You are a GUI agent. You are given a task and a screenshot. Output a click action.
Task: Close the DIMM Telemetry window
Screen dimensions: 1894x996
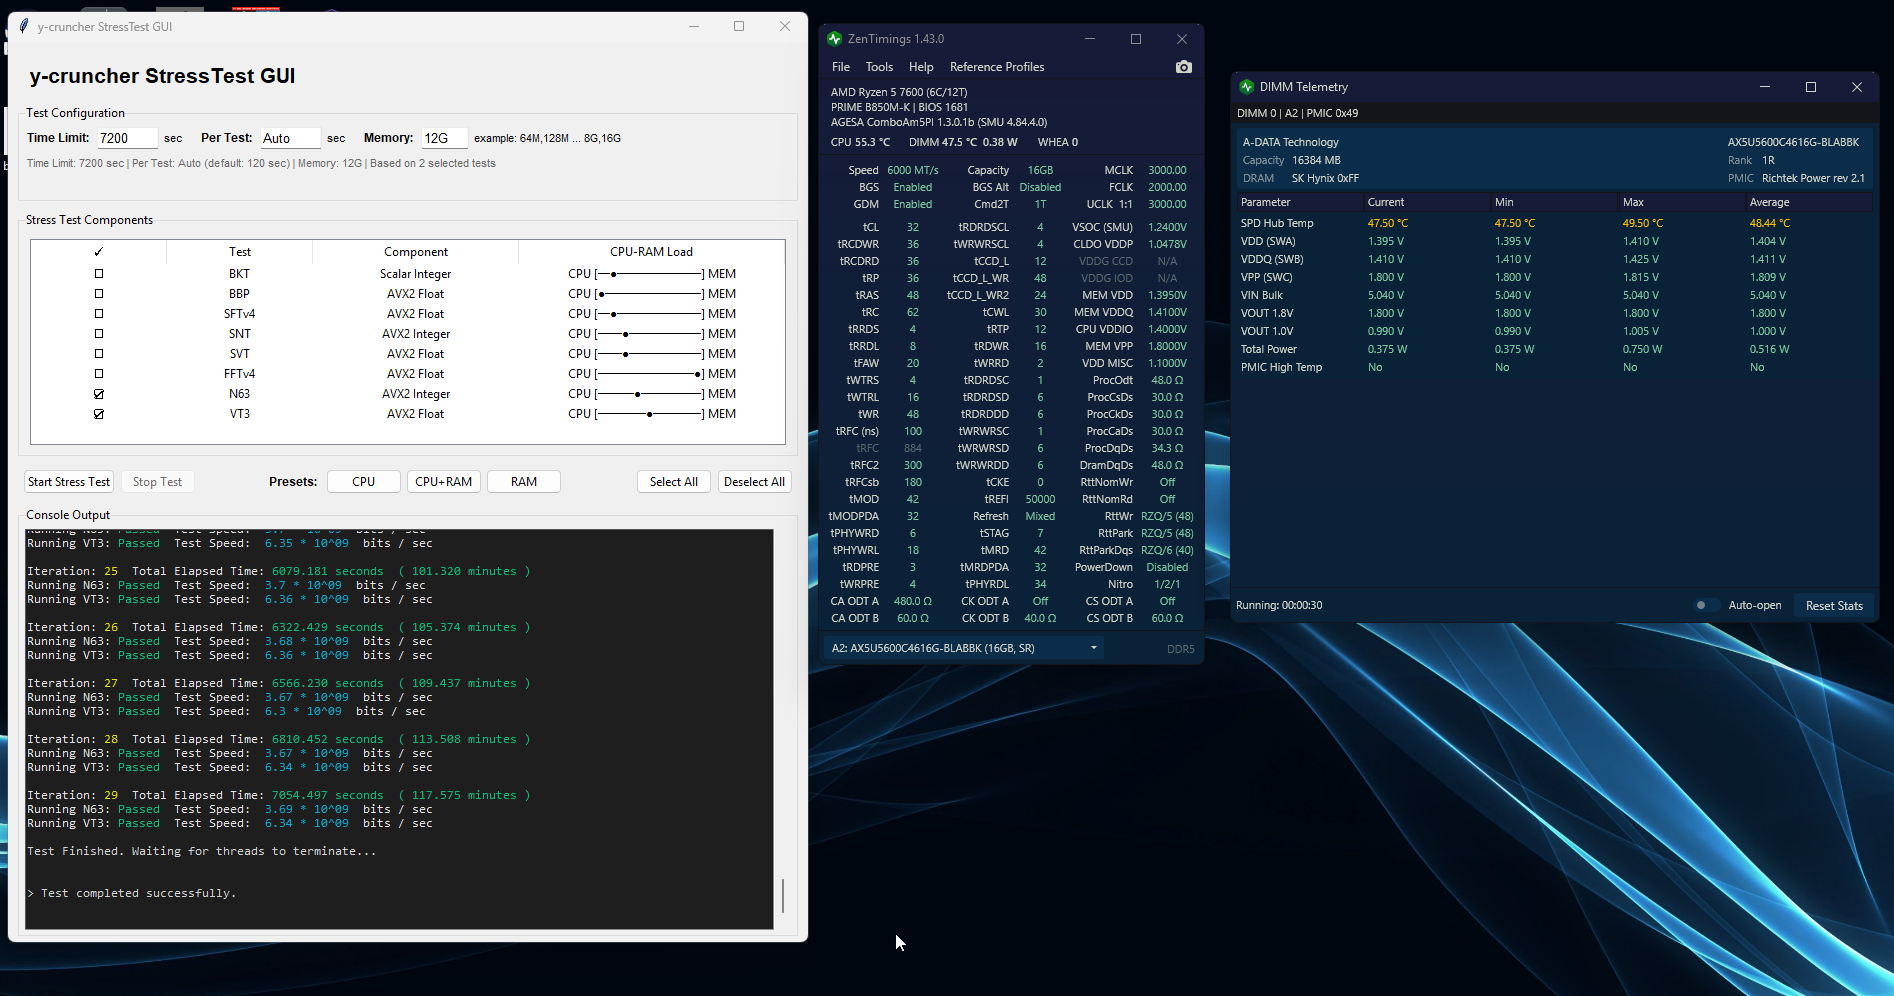coord(1857,87)
